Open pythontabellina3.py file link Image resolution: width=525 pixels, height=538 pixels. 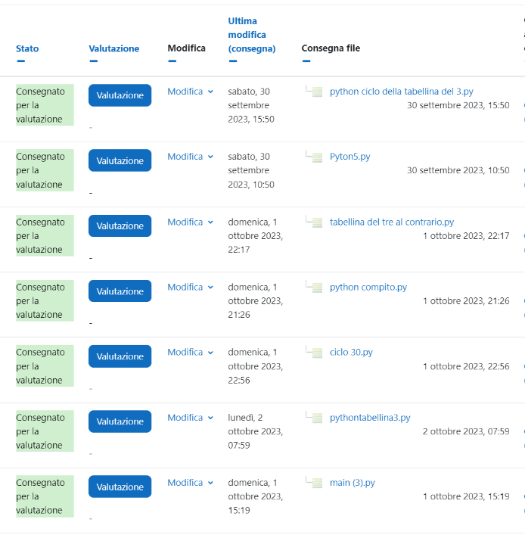(370, 418)
